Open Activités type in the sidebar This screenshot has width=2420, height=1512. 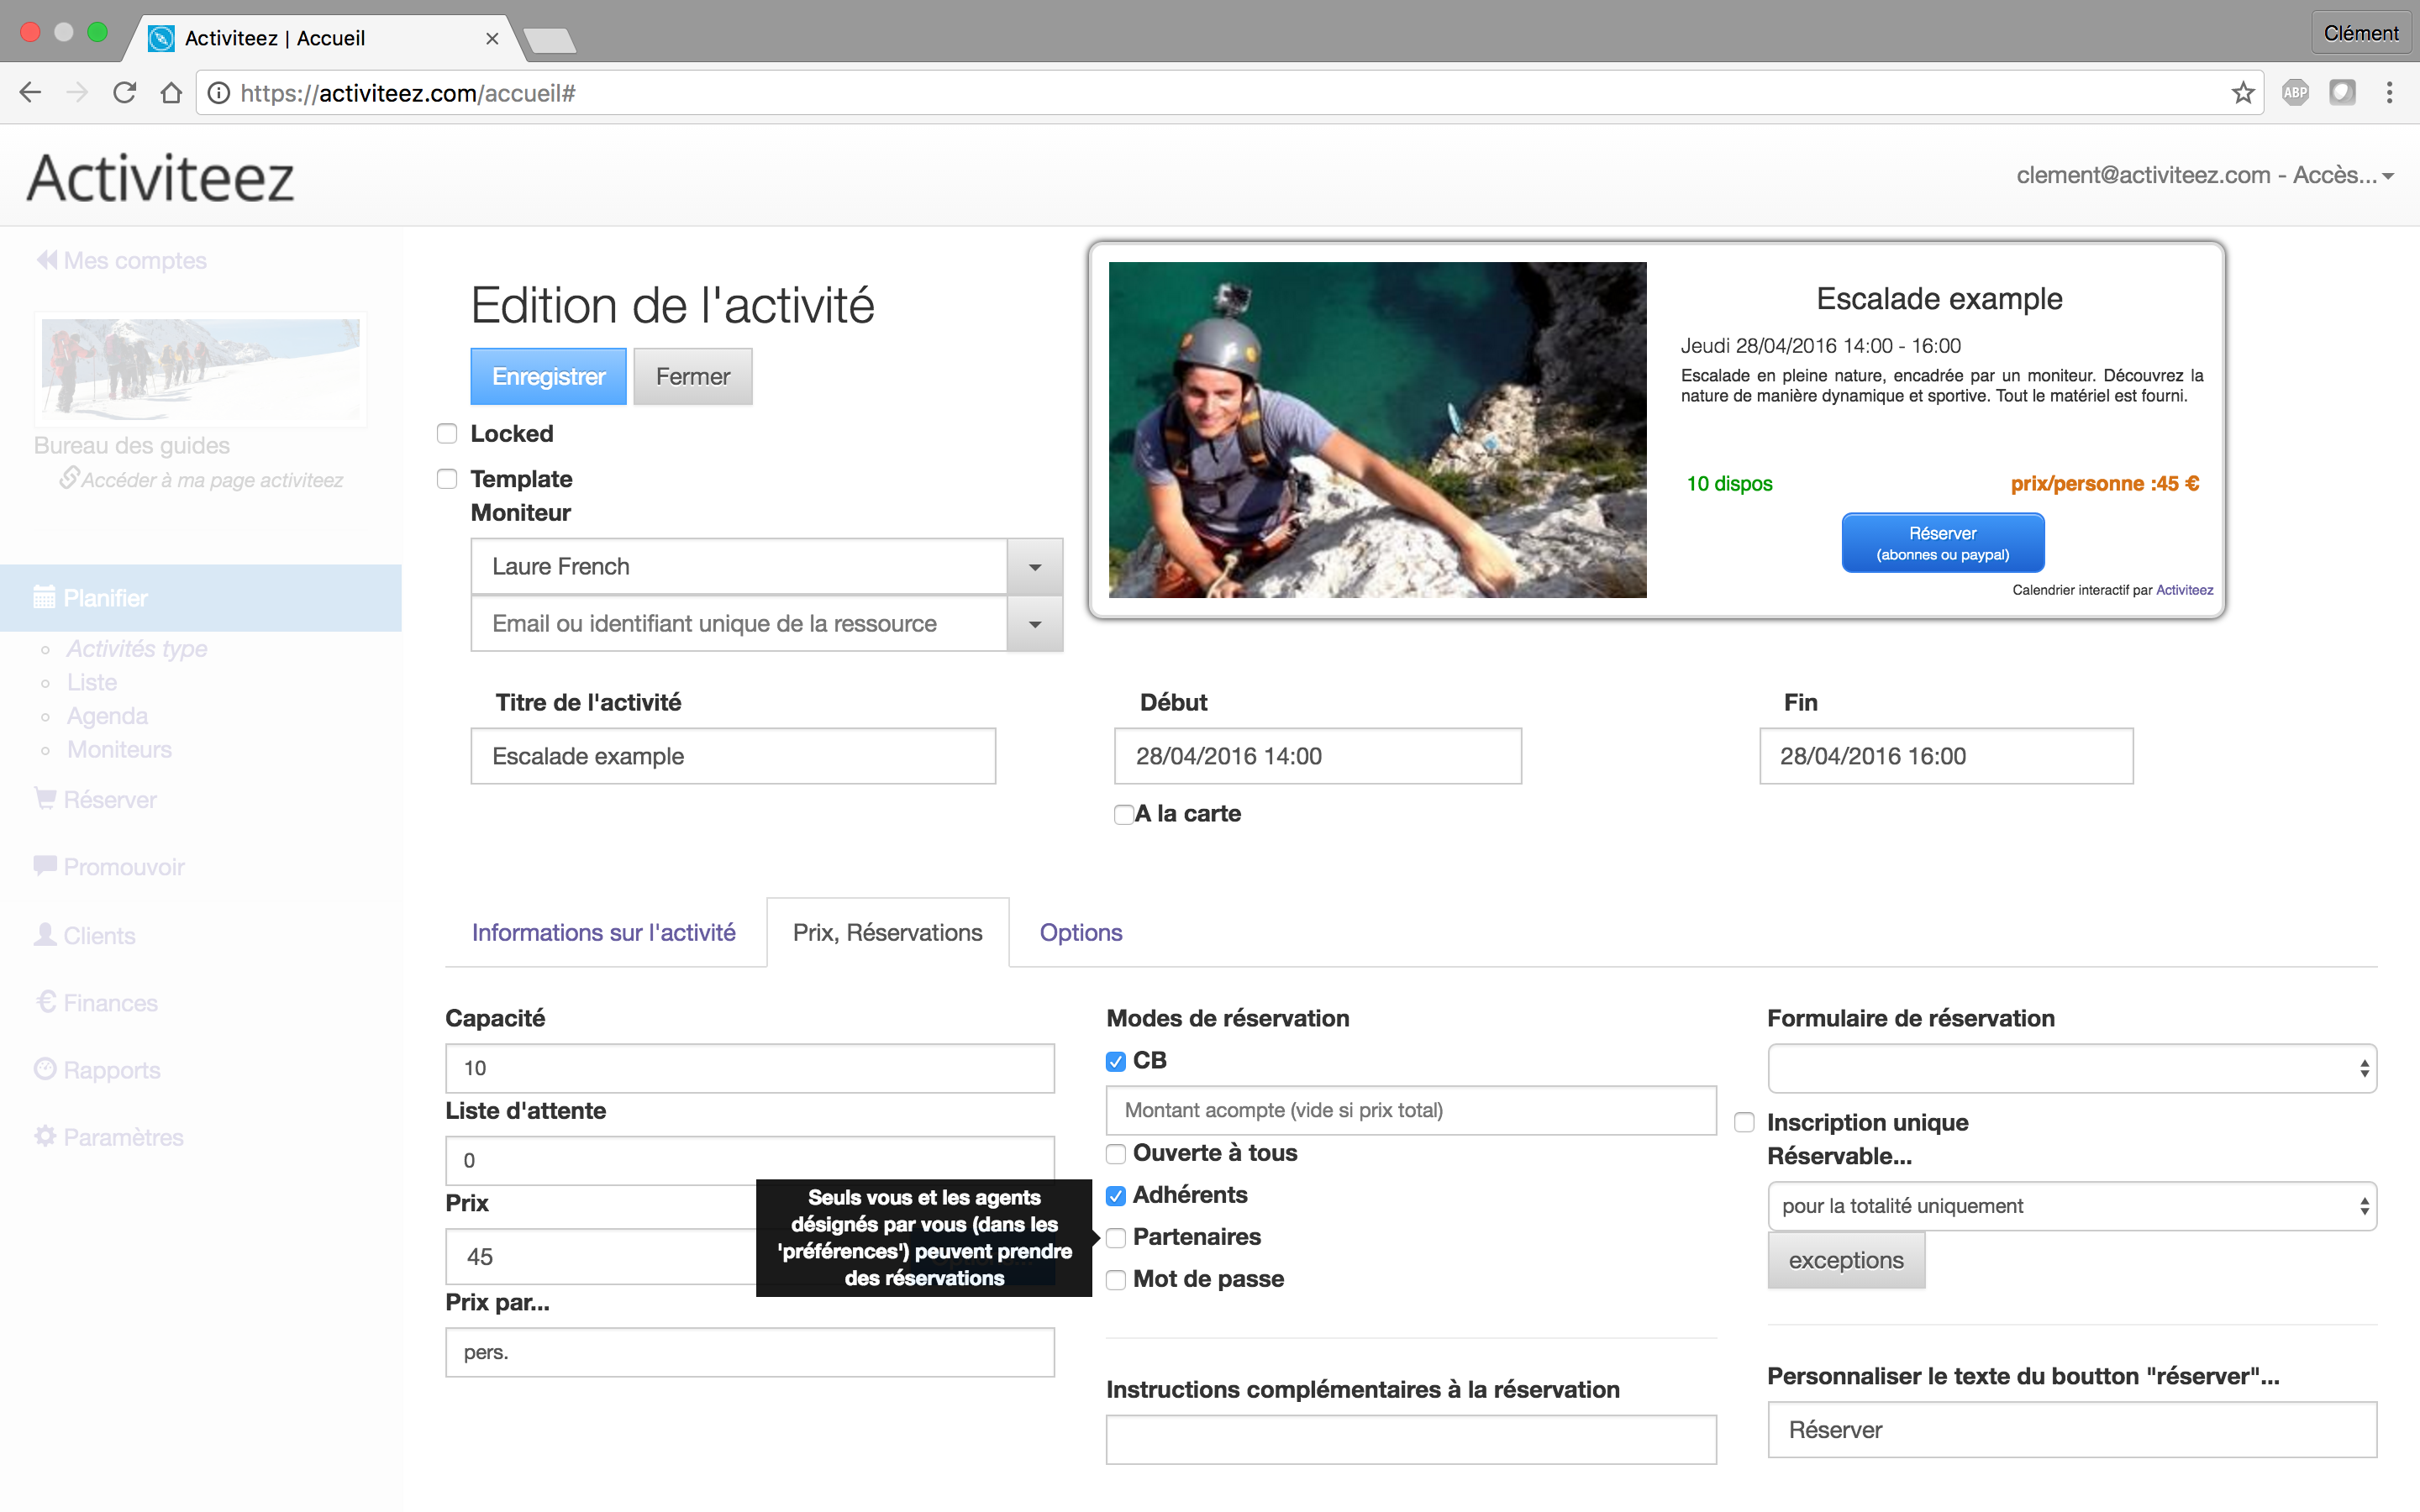pos(137,648)
